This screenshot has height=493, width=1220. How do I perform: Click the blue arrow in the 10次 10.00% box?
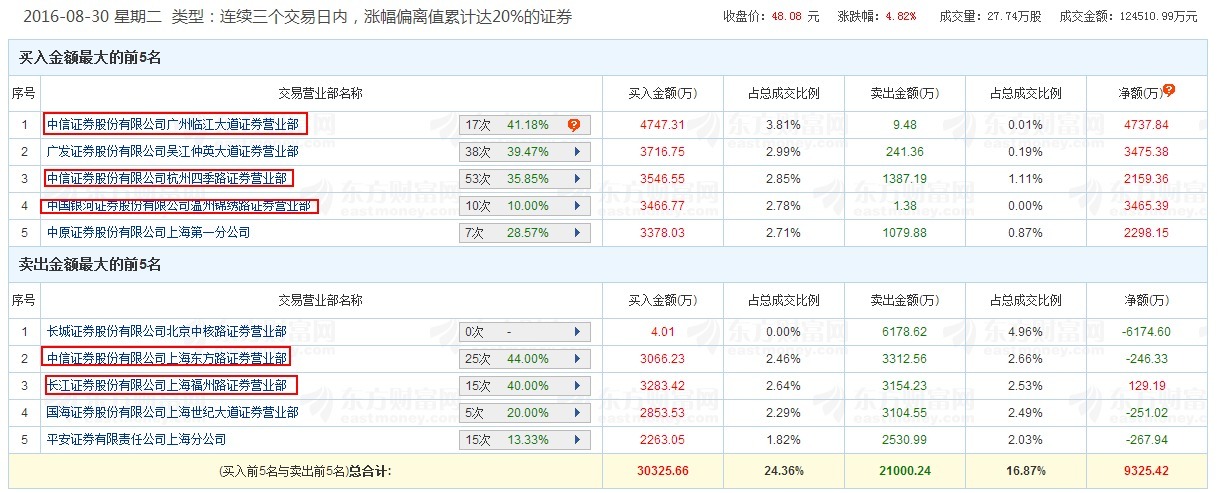pos(577,206)
